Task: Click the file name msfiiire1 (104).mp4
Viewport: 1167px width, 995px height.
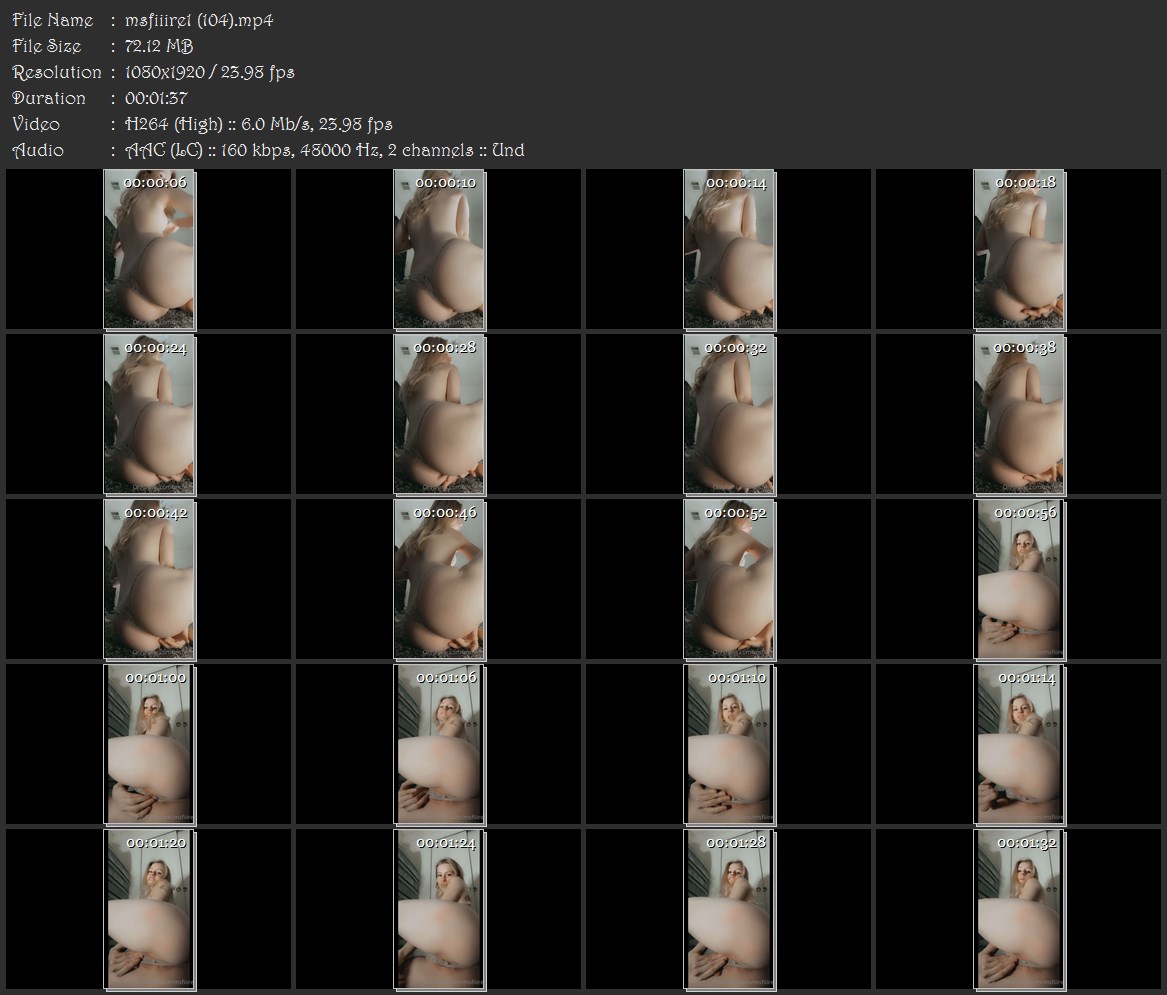Action: 199,20
